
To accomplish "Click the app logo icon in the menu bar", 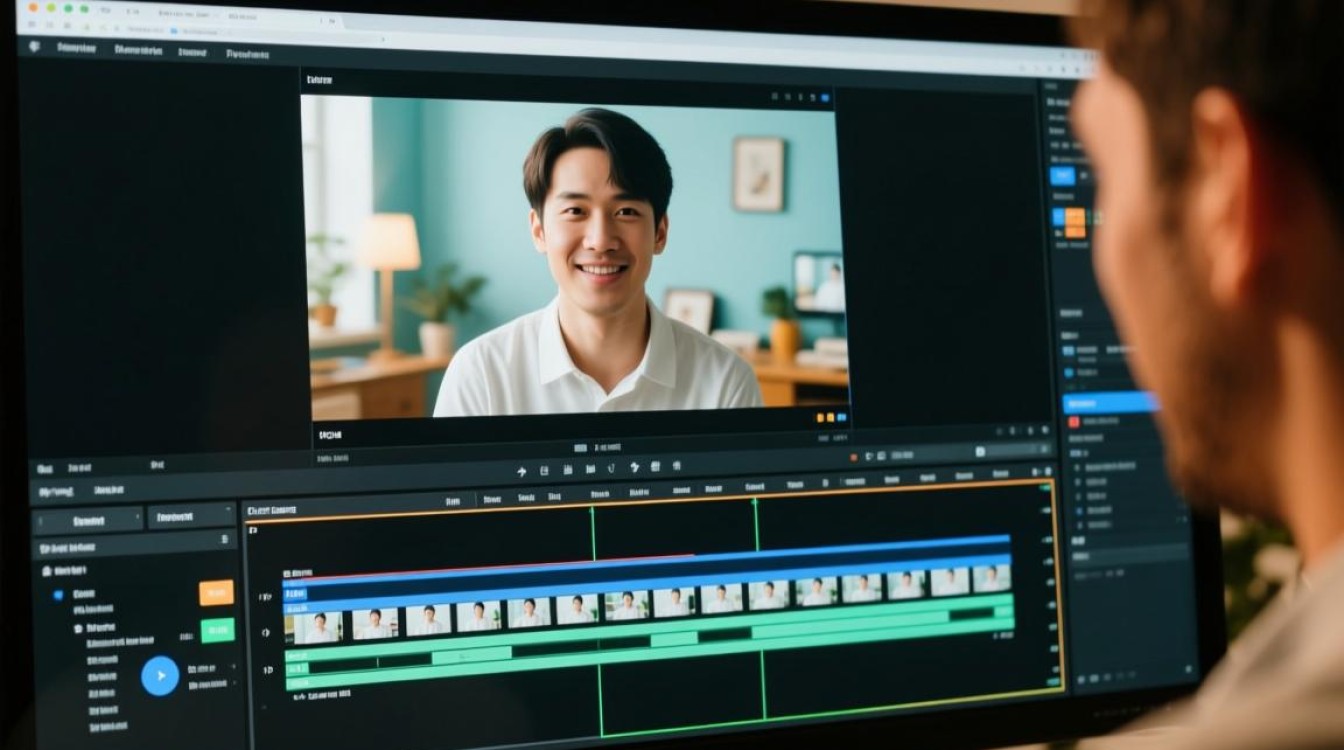I will (x=35, y=47).
